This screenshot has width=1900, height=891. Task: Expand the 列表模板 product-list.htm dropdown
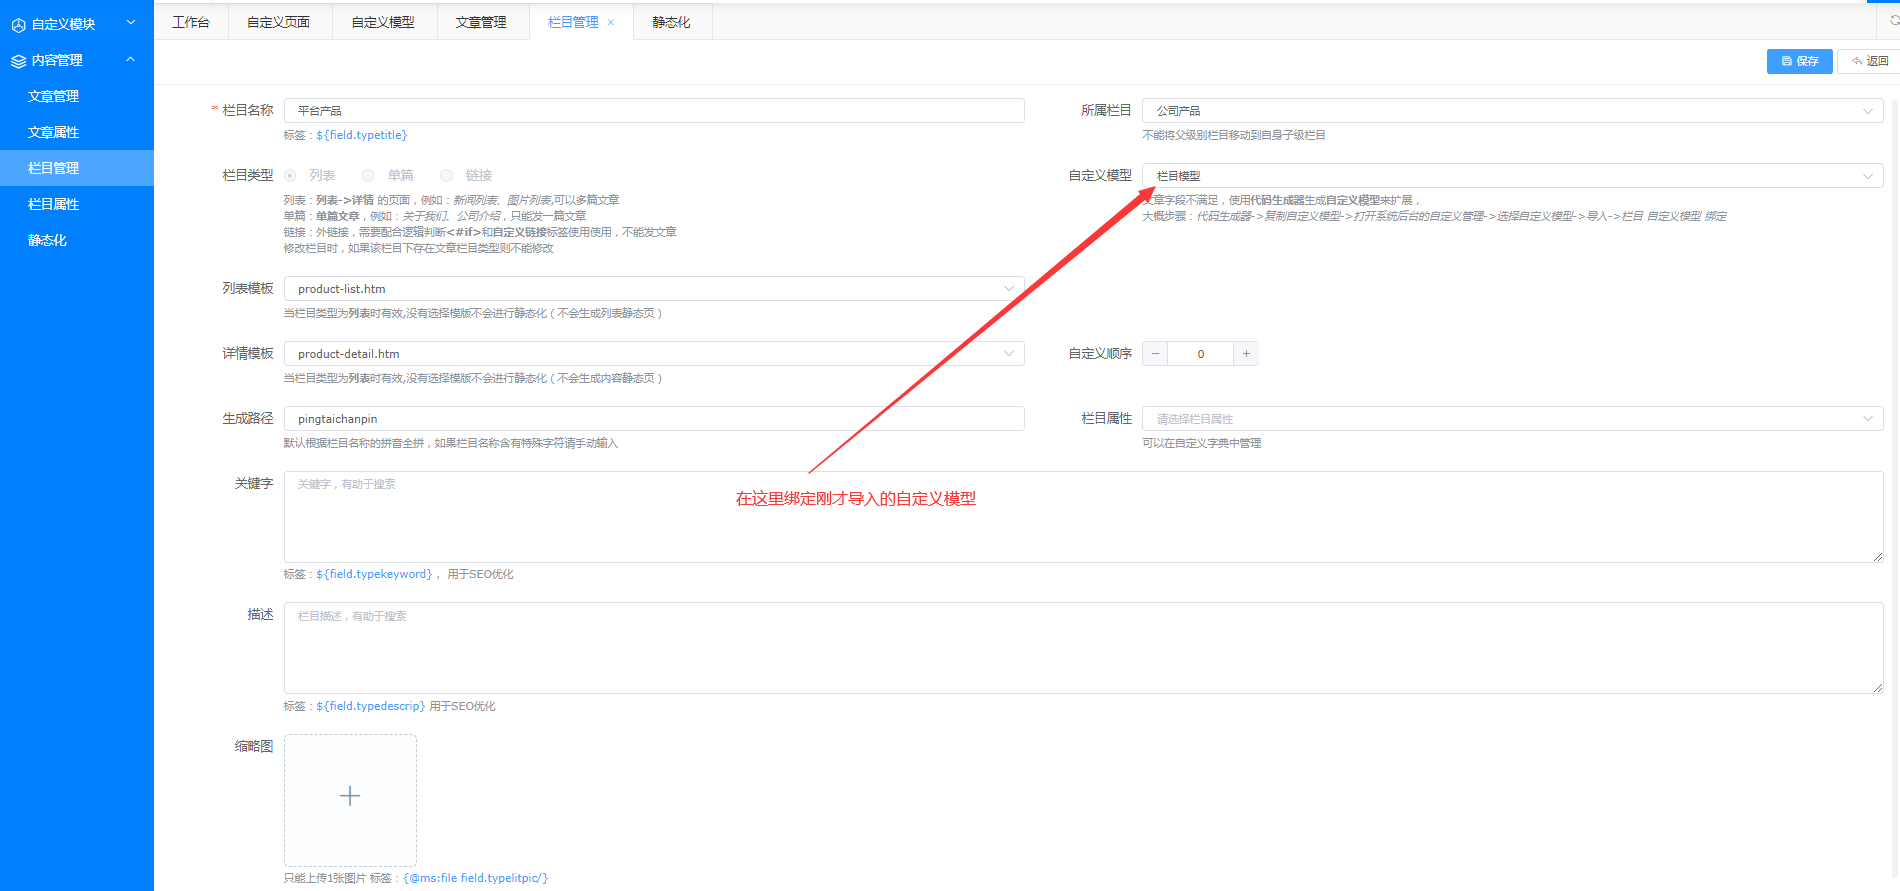654,289
